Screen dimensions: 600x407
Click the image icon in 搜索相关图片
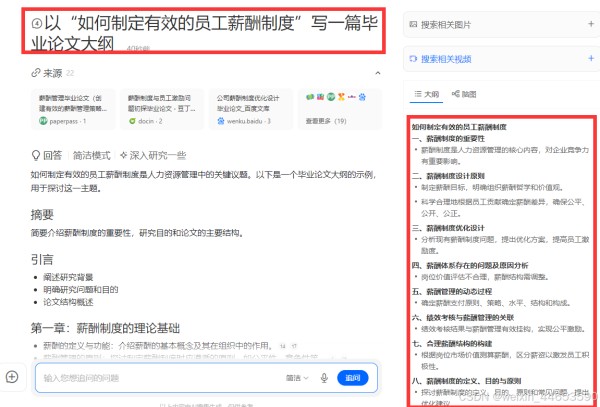413,24
